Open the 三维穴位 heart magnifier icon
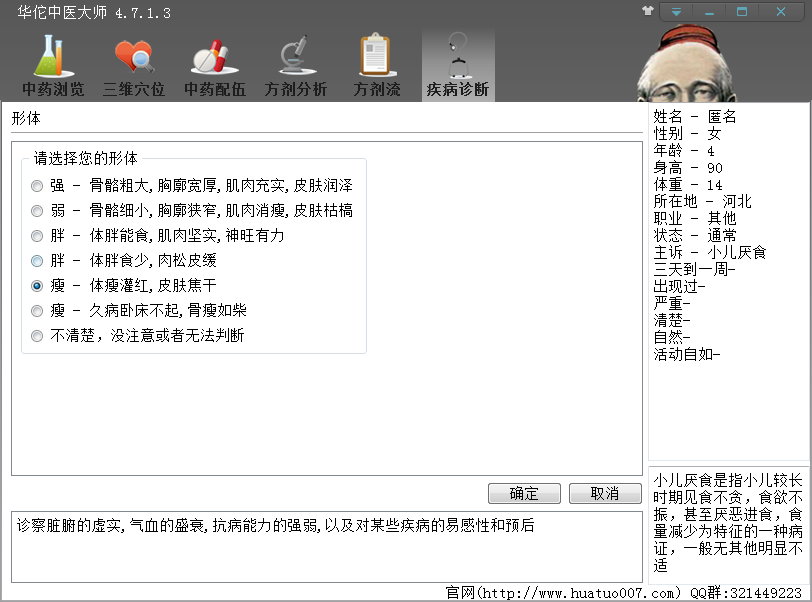The width and height of the screenshot is (812, 602). pos(134,57)
